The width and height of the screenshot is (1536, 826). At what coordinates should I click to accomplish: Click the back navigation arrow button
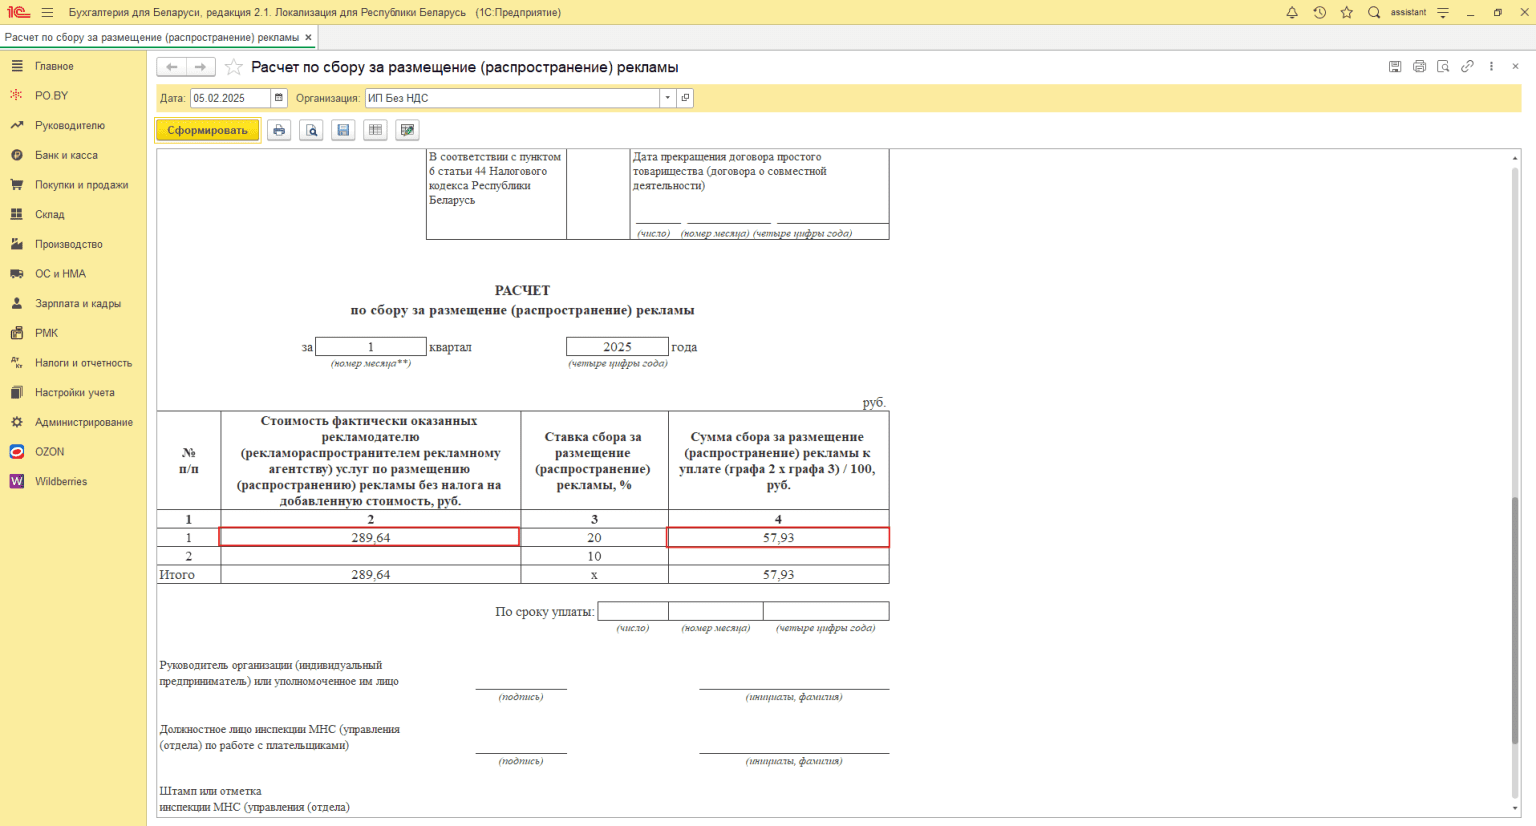(x=172, y=67)
